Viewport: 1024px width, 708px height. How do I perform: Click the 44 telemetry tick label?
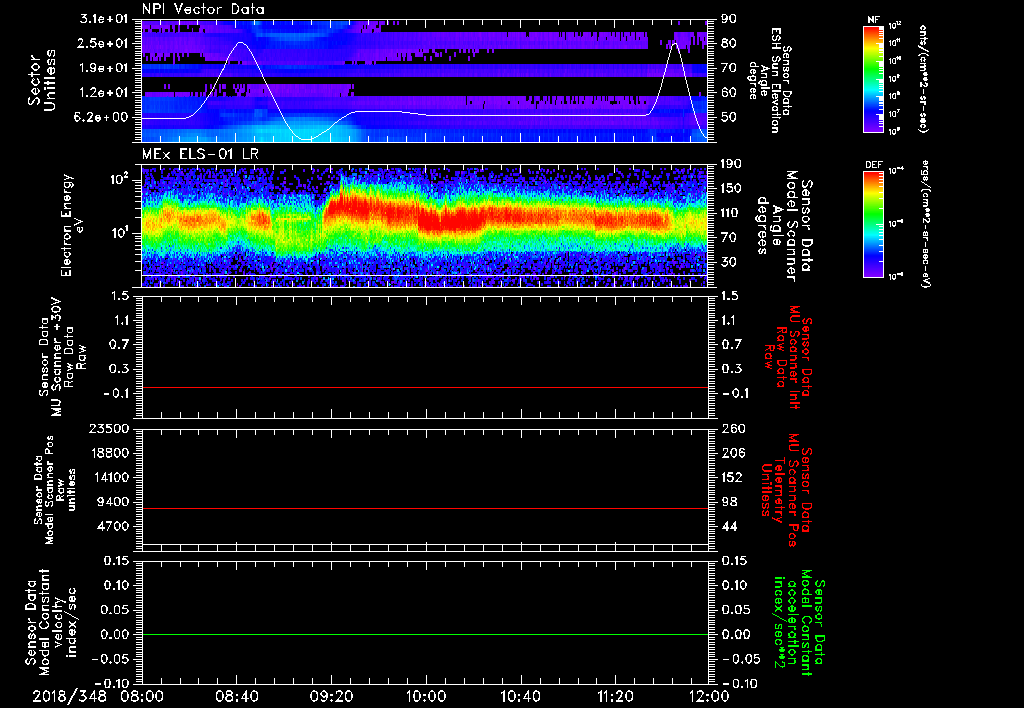pos(729,526)
